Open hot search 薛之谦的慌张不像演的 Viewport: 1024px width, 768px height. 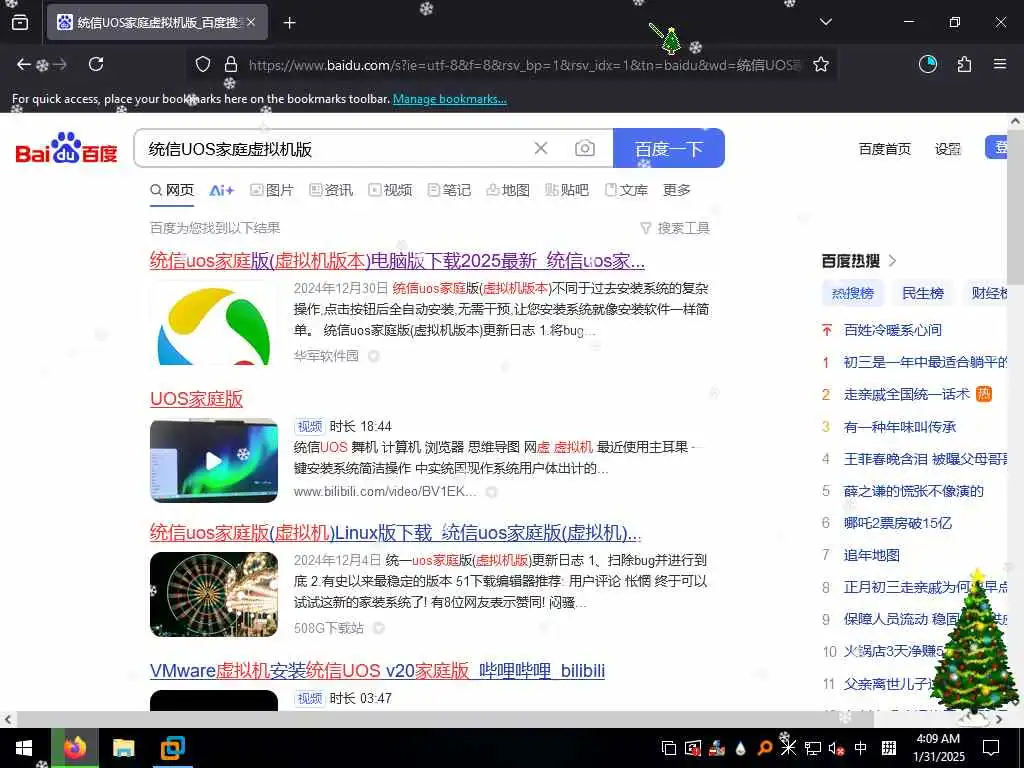pyautogui.click(x=913, y=491)
